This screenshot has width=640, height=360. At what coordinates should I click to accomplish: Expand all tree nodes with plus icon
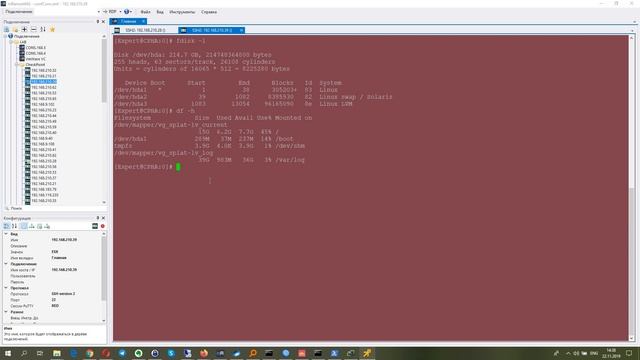click(x=24, y=29)
